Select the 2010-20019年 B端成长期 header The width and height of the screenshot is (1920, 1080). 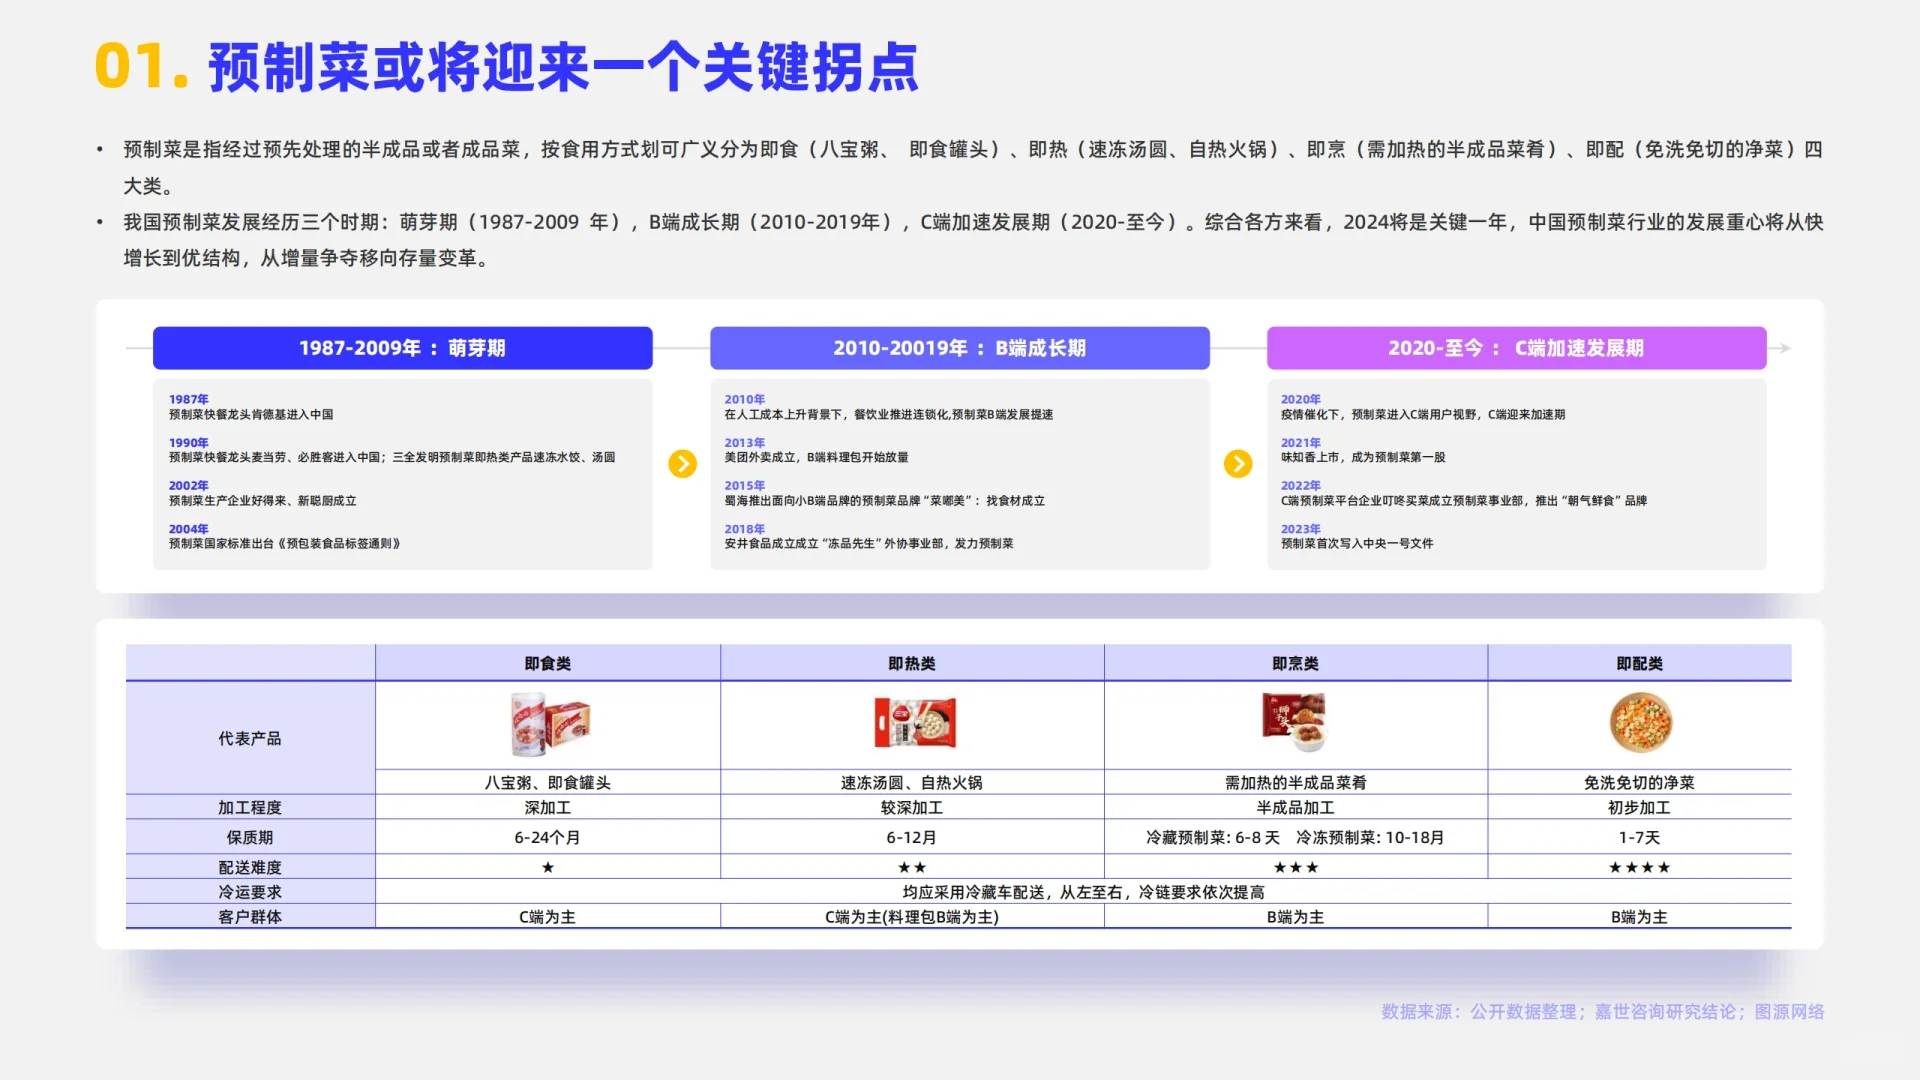coord(959,348)
